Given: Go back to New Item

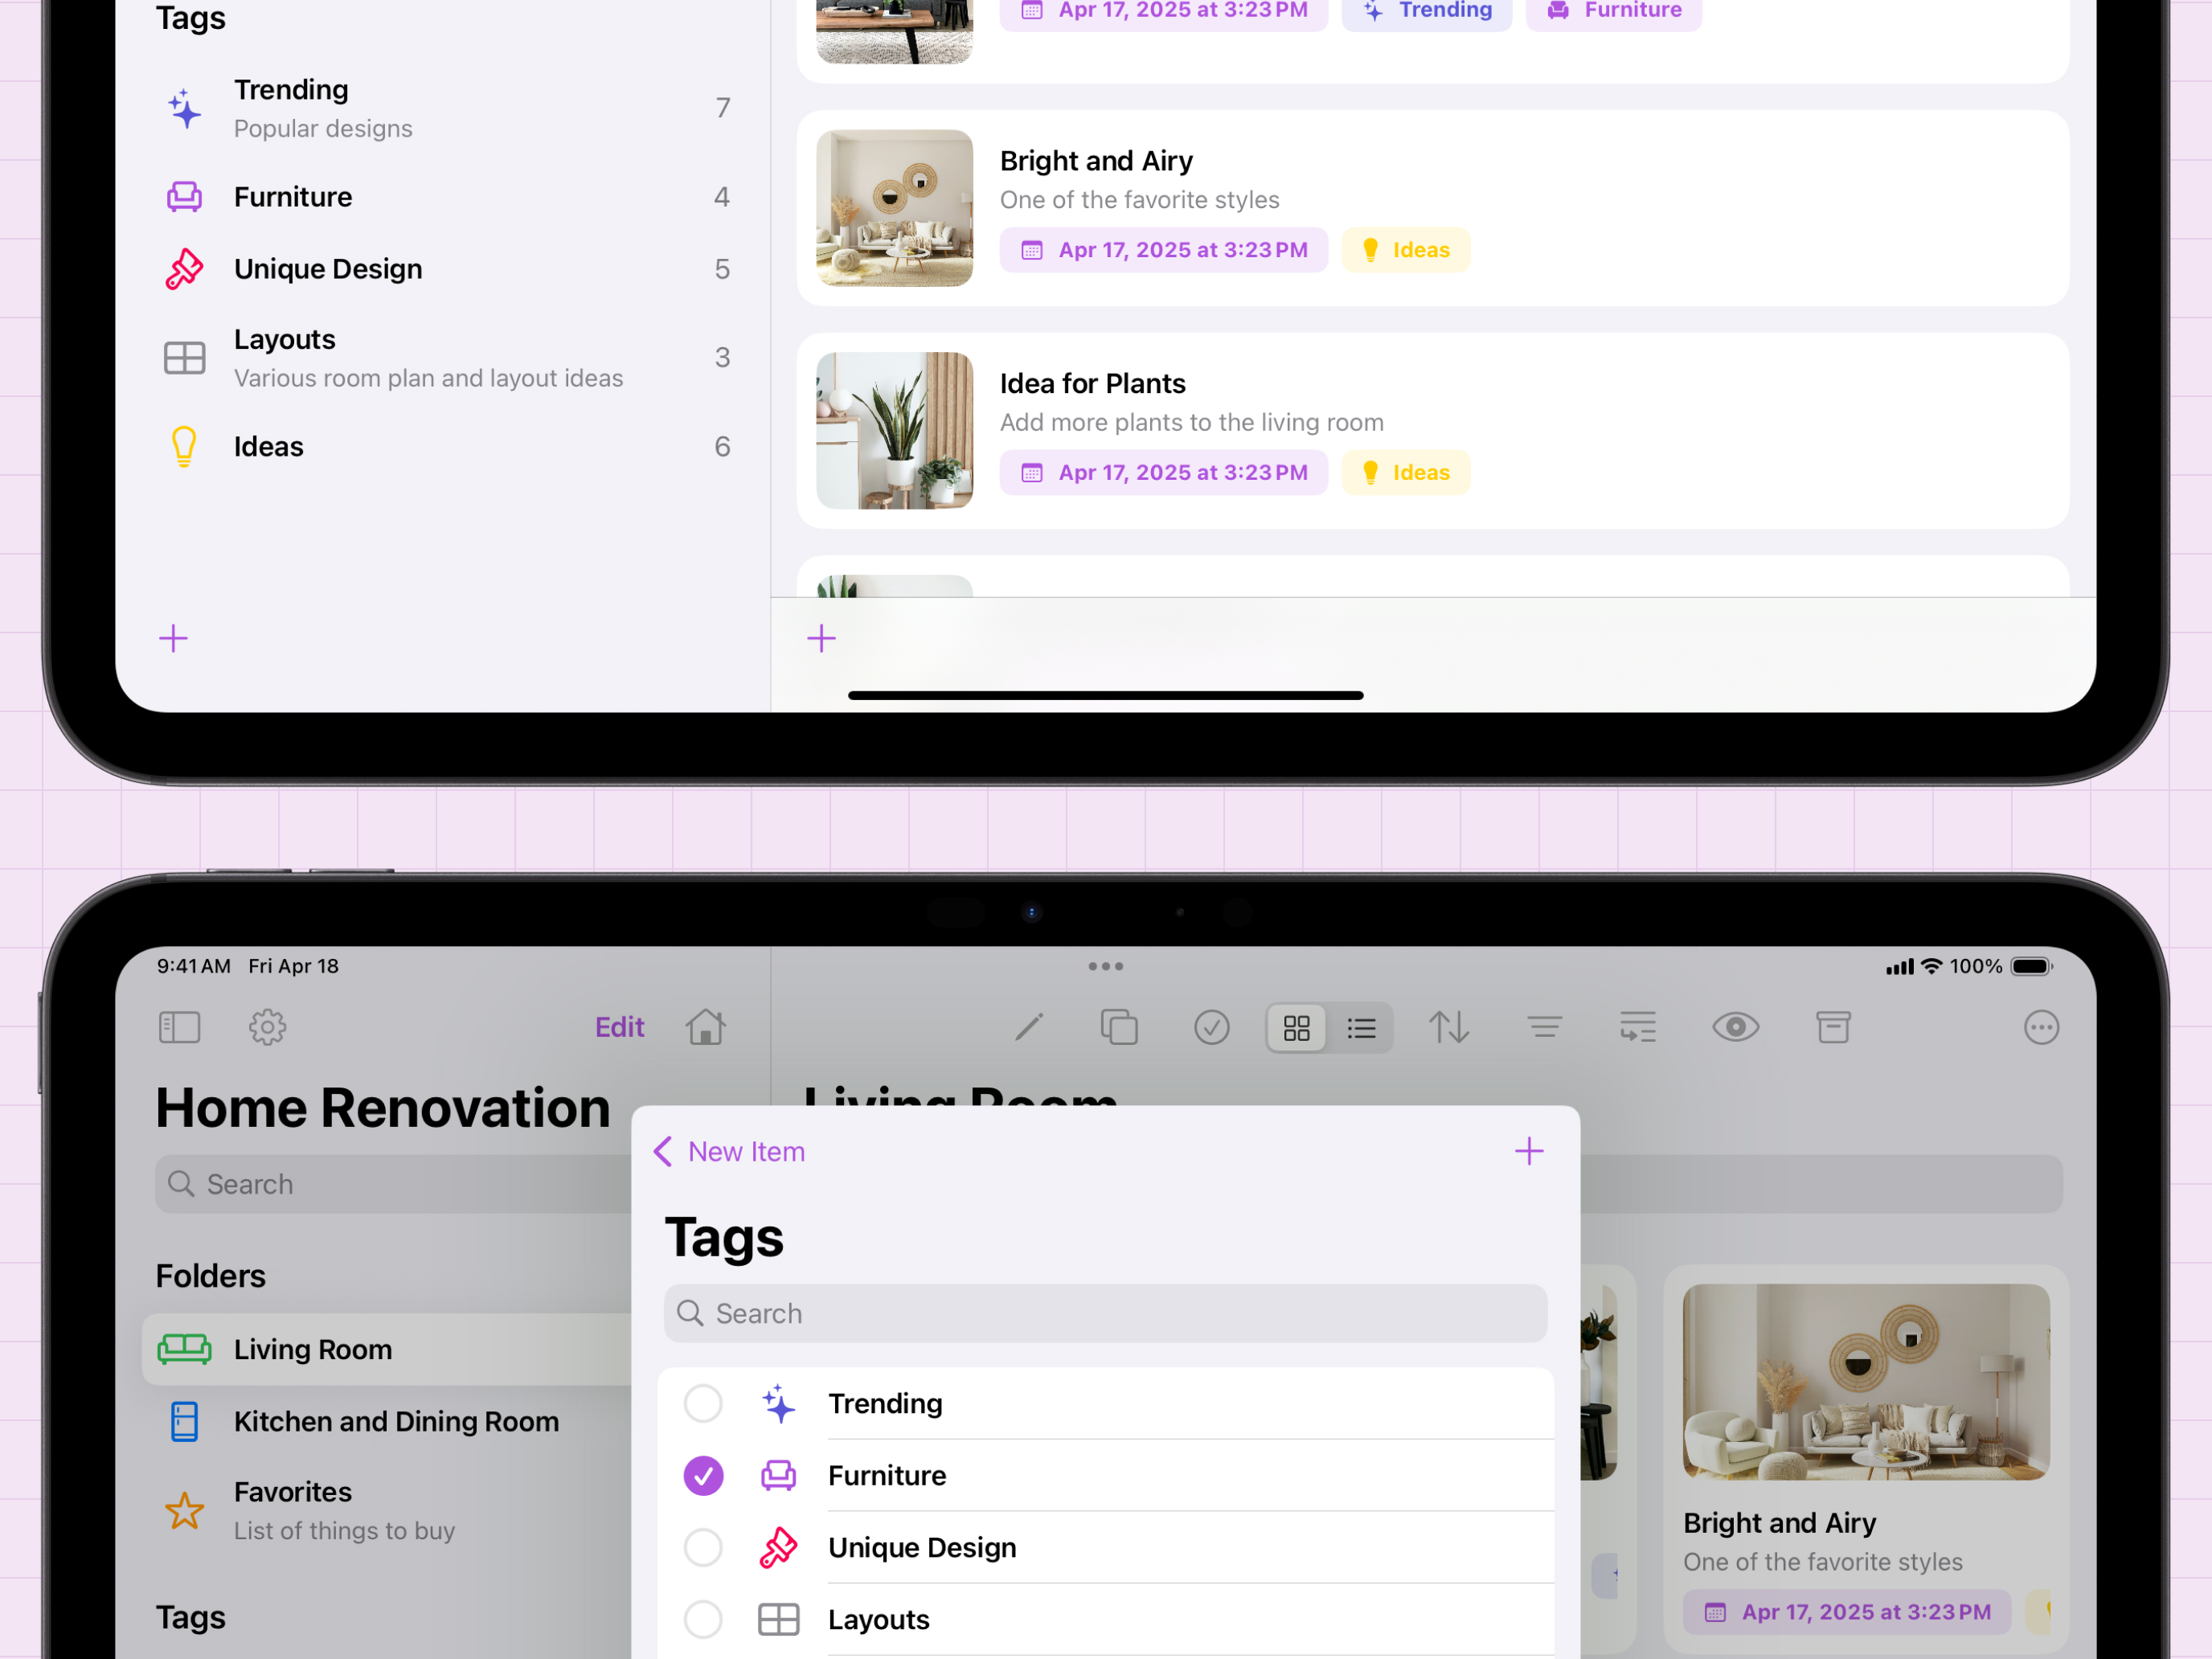Looking at the screenshot, I should [729, 1151].
